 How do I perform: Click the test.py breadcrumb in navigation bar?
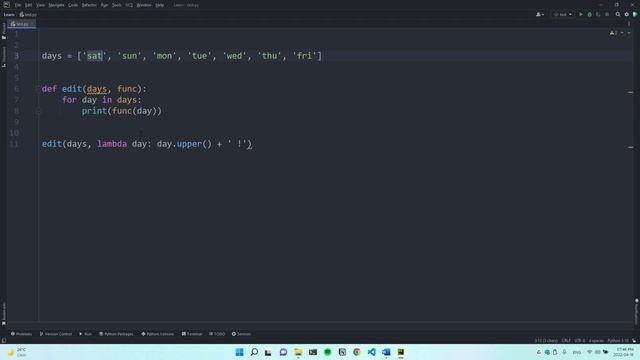[28, 14]
